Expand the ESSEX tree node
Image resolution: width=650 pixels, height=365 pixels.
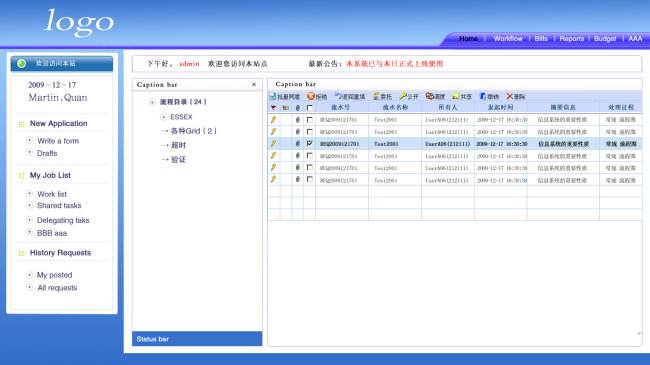163,117
